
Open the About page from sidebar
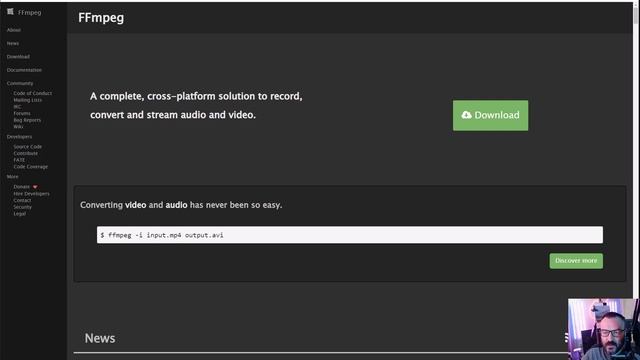tap(13, 30)
